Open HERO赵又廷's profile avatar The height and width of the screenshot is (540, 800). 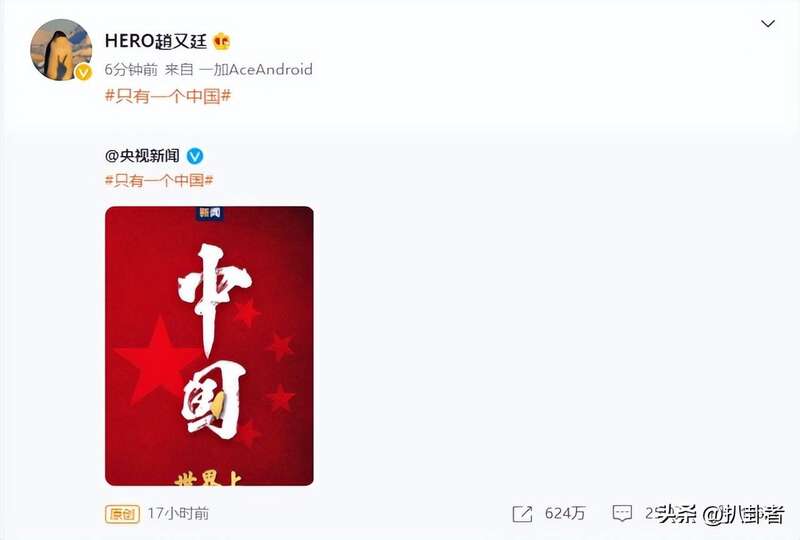[x=61, y=50]
